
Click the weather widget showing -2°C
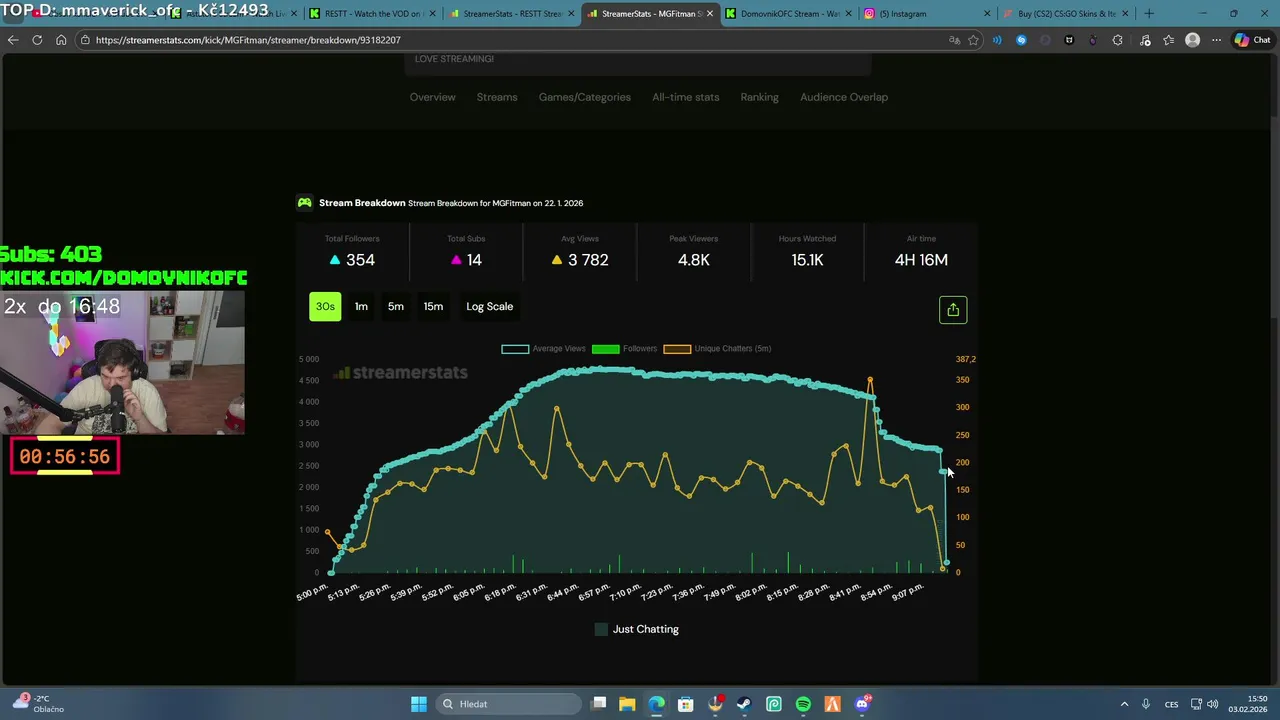[x=38, y=704]
